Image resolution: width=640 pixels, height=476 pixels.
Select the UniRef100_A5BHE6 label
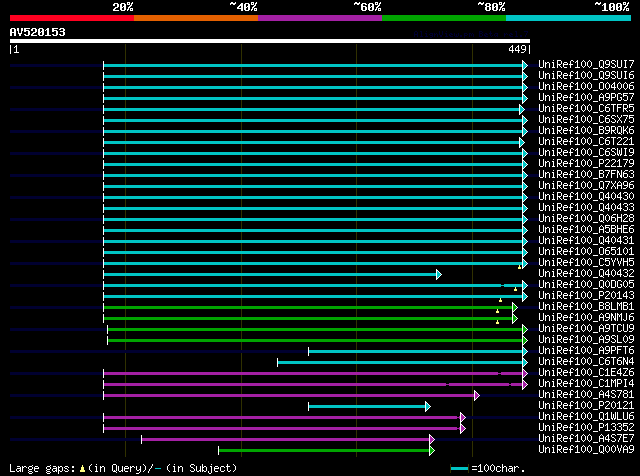[x=586, y=230]
